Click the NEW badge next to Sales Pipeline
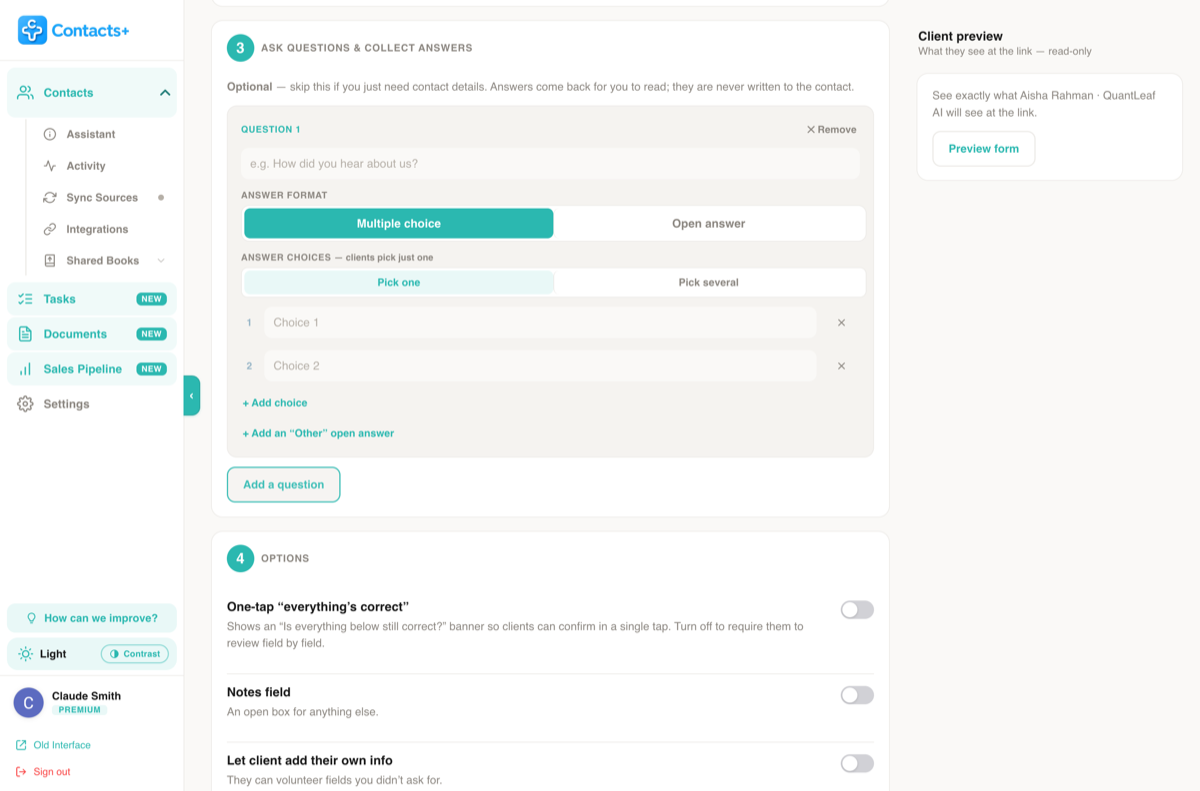 tap(151, 369)
